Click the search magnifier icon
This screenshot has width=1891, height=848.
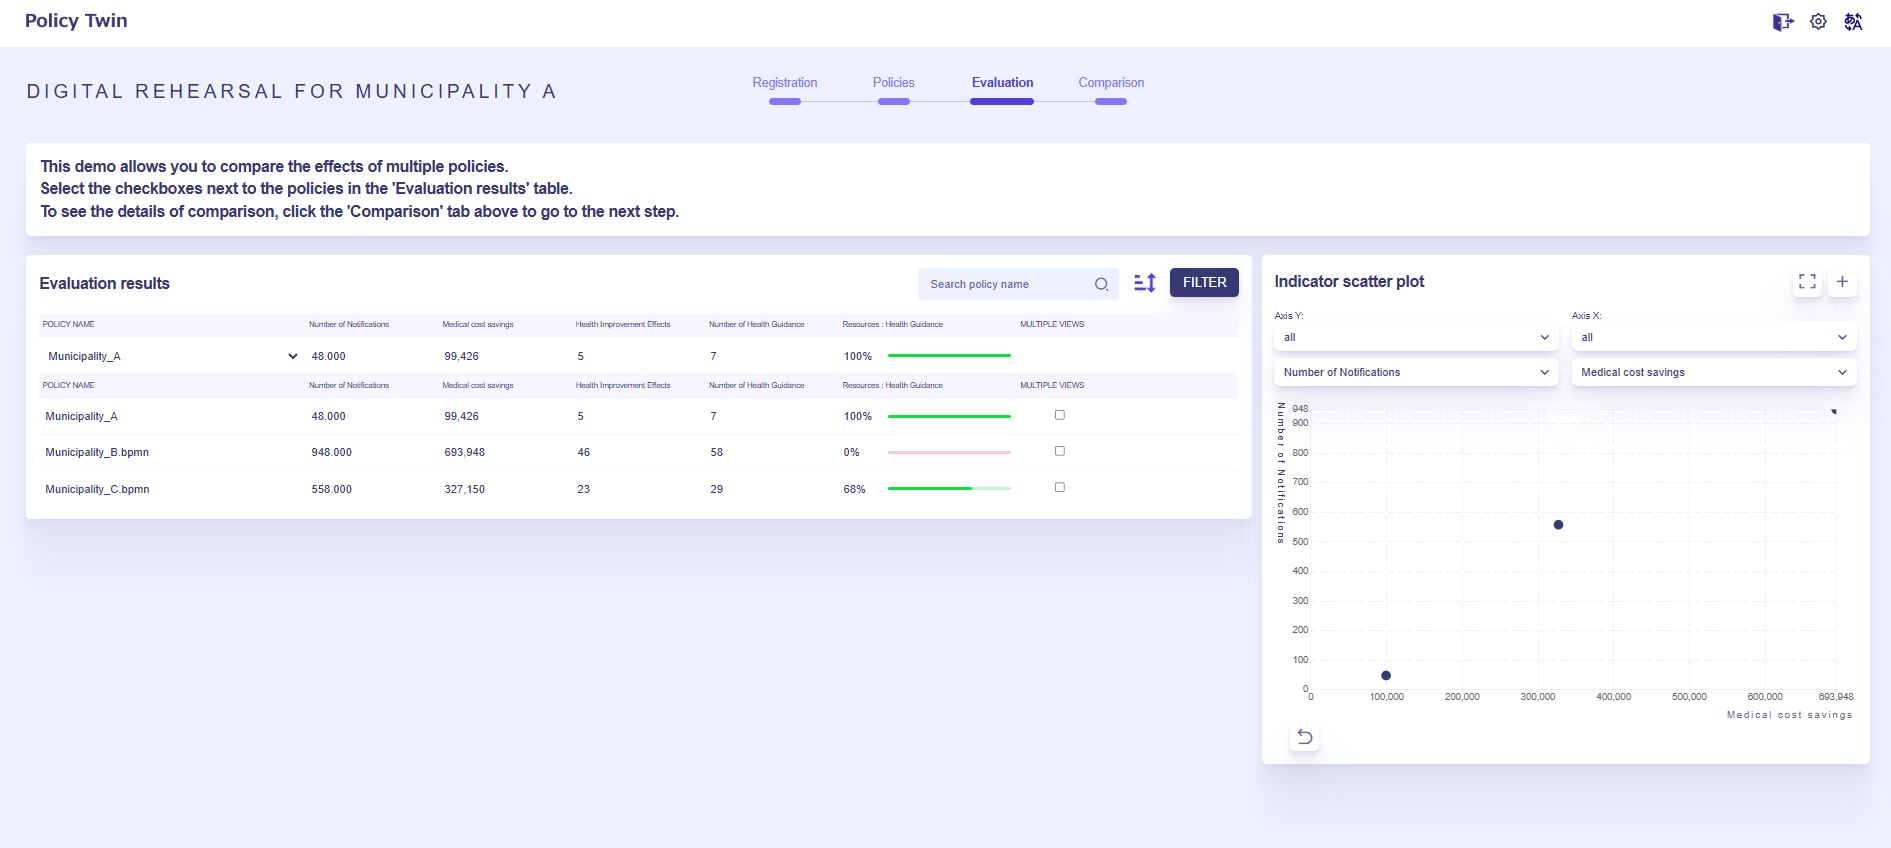click(x=1101, y=284)
